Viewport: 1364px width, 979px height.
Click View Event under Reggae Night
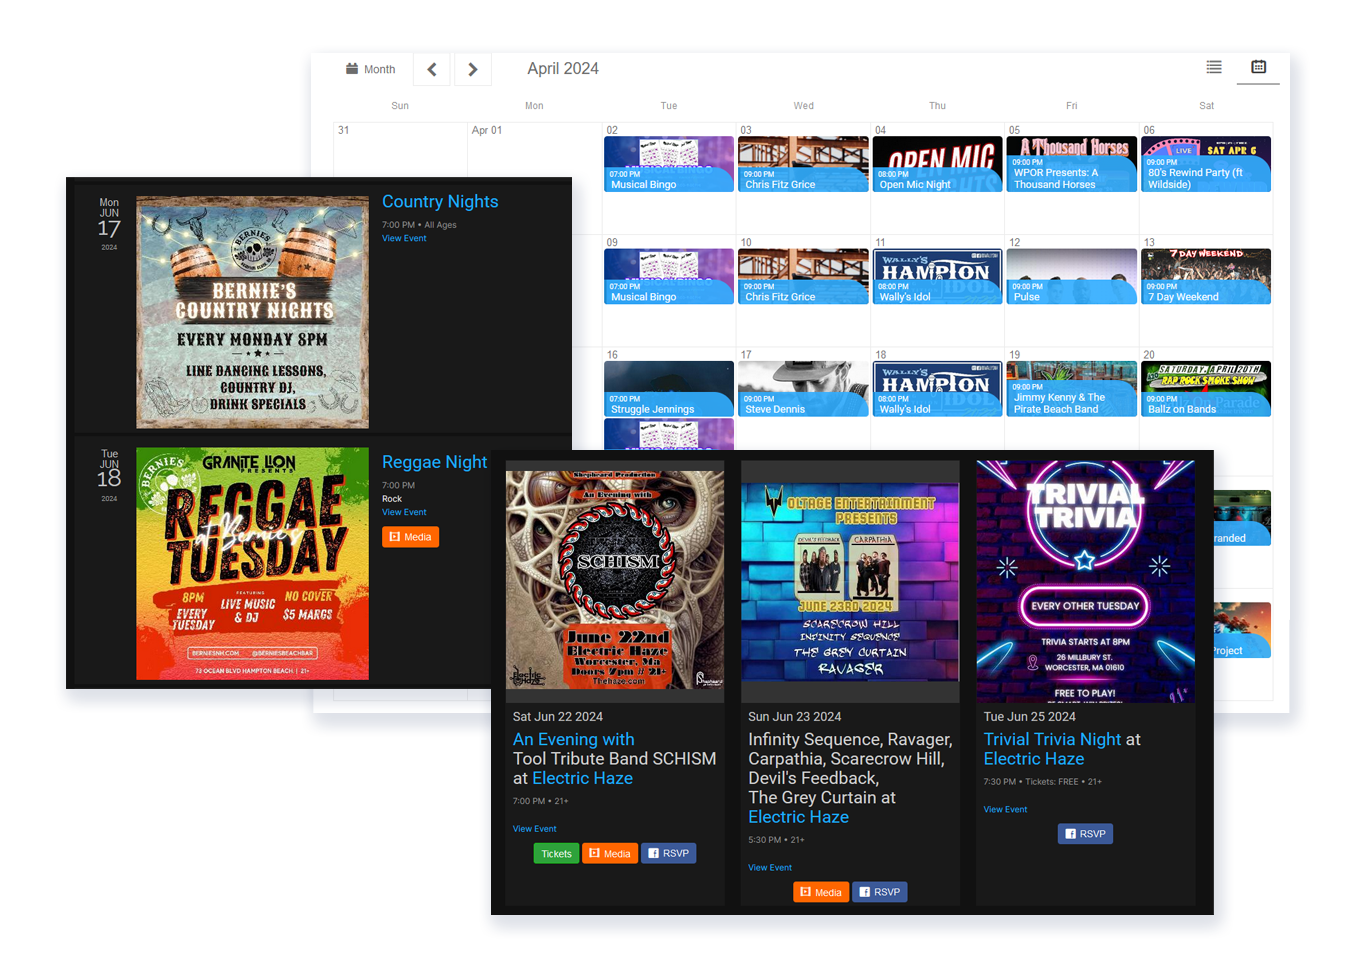[404, 512]
